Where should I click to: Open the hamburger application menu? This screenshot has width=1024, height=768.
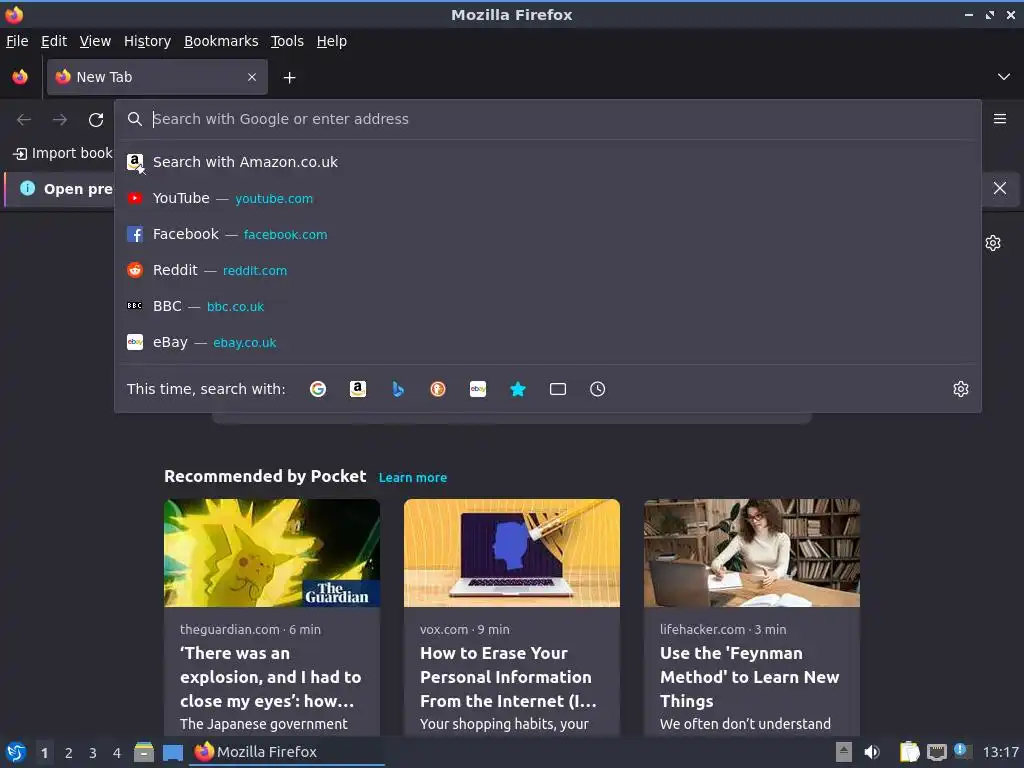pyautogui.click(x=1000, y=119)
